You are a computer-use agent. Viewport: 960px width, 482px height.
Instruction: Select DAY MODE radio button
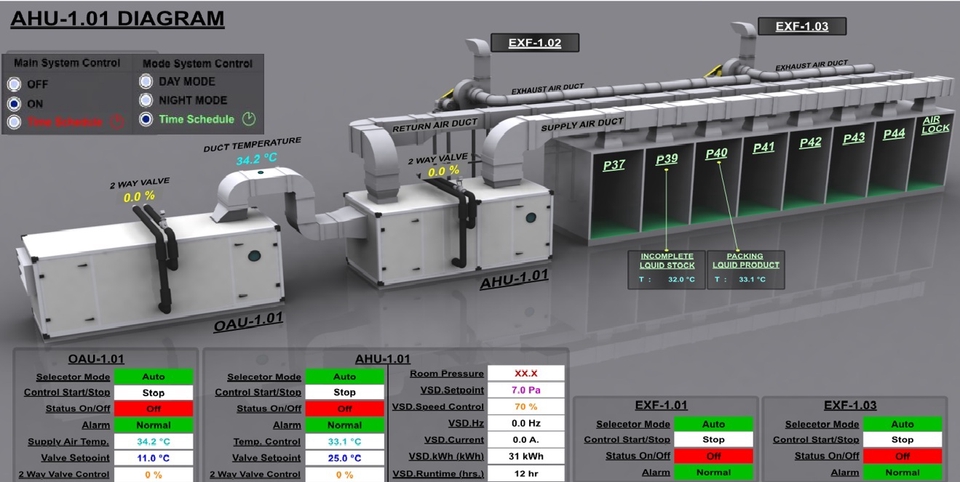click(146, 81)
